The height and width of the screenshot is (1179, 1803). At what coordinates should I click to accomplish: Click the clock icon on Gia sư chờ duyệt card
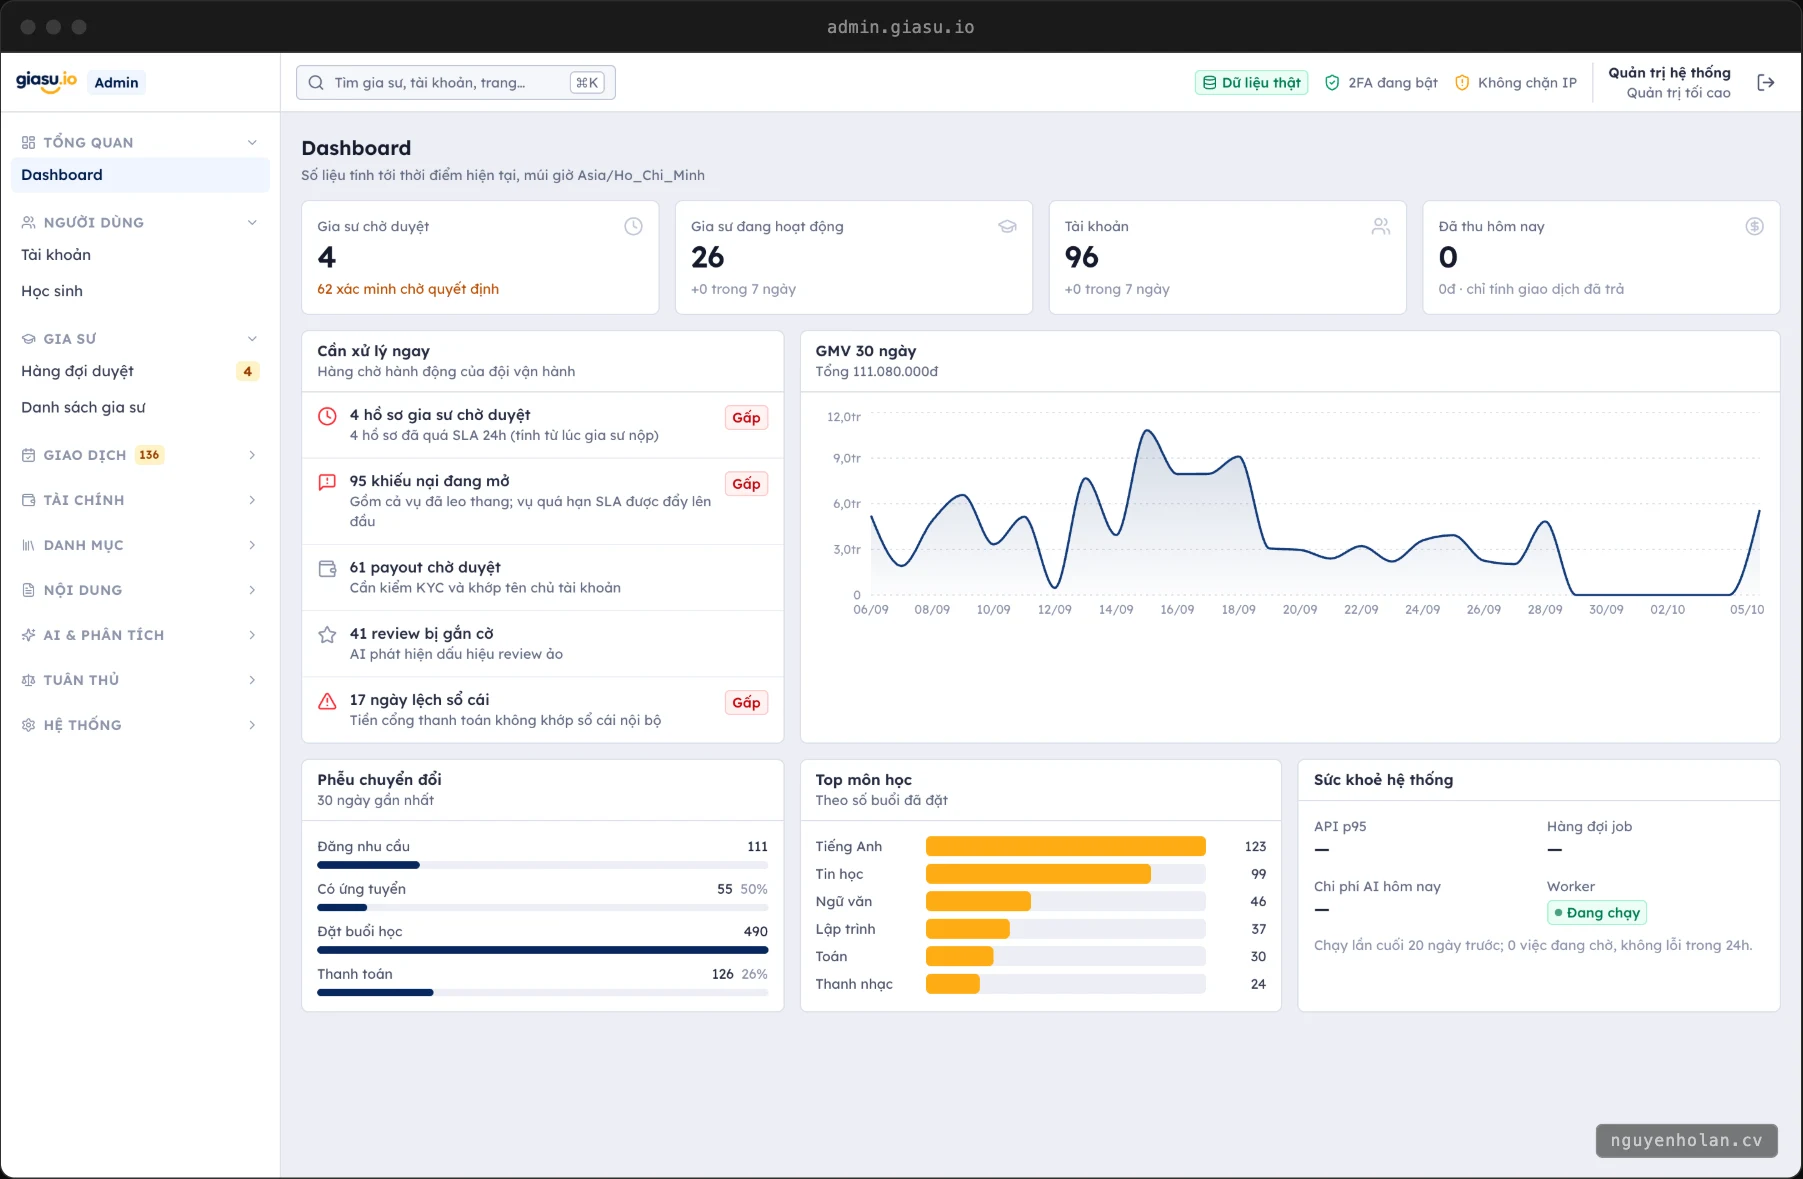633,226
